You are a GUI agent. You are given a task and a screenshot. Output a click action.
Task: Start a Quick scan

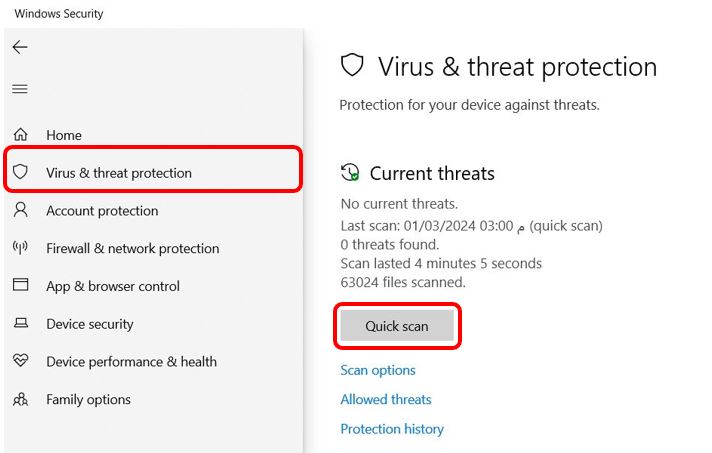tap(397, 326)
